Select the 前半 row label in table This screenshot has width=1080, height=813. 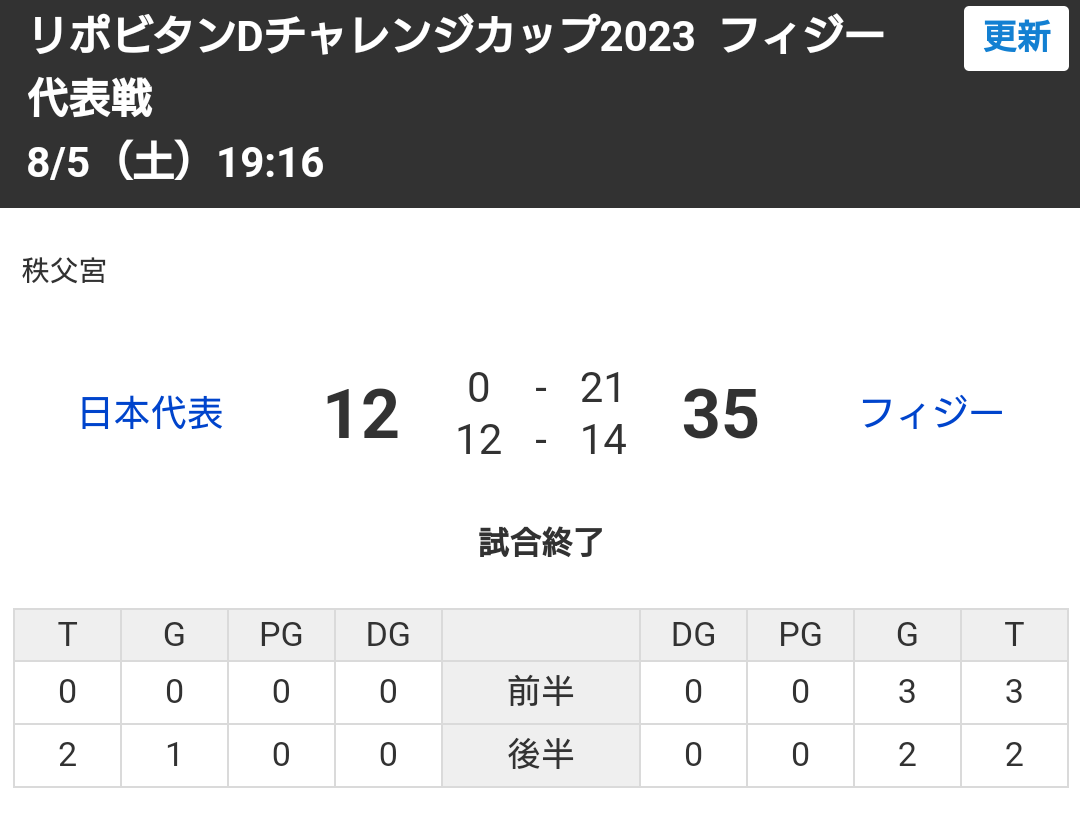pos(540,692)
